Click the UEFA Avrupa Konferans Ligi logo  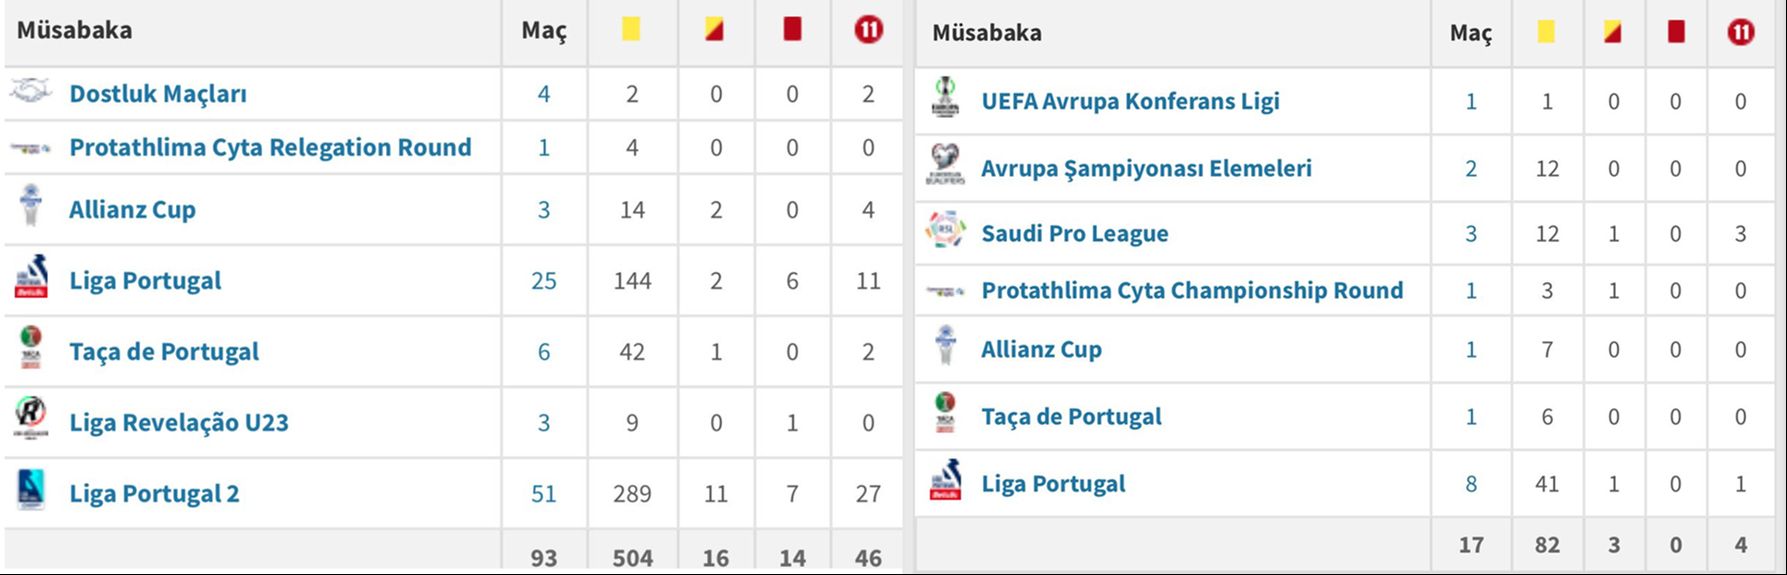pyautogui.click(x=945, y=98)
